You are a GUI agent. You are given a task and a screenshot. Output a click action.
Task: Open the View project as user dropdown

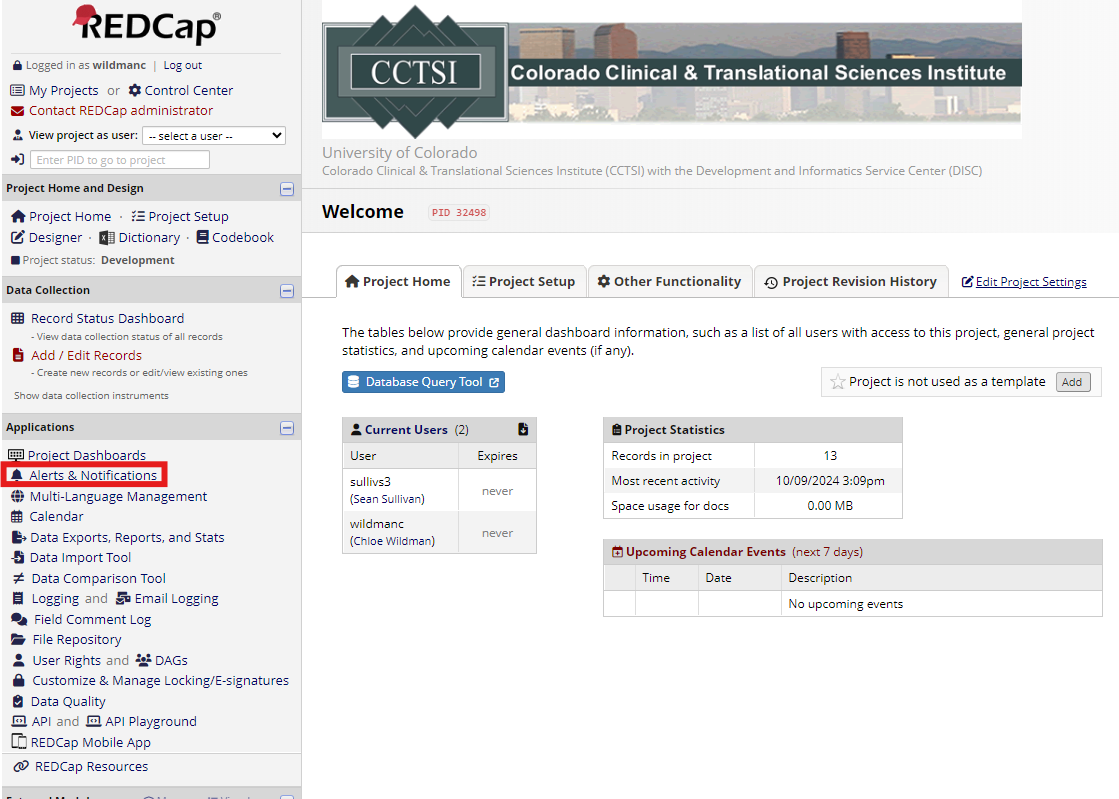[x=213, y=135]
